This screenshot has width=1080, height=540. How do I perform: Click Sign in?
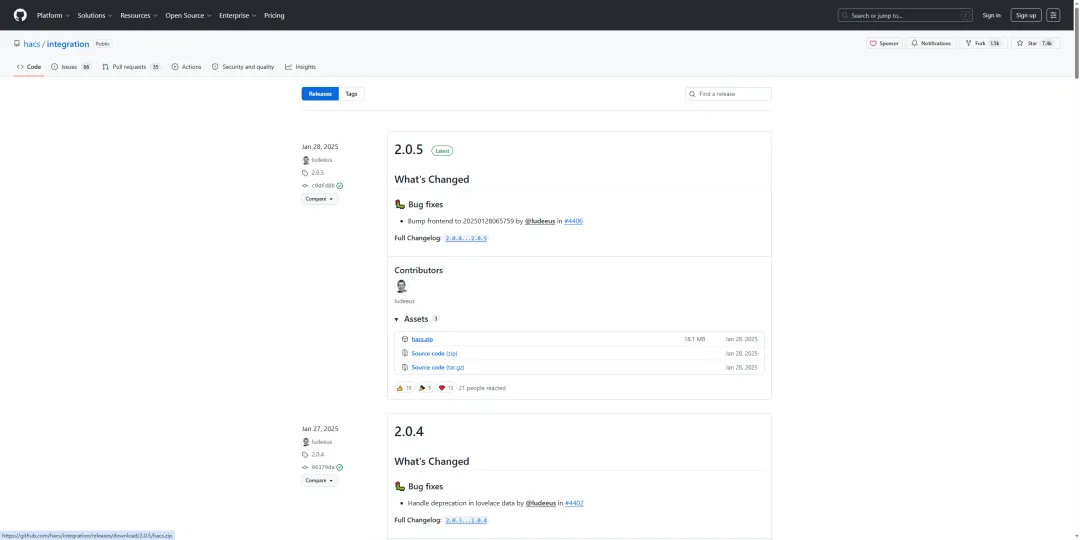(x=991, y=15)
